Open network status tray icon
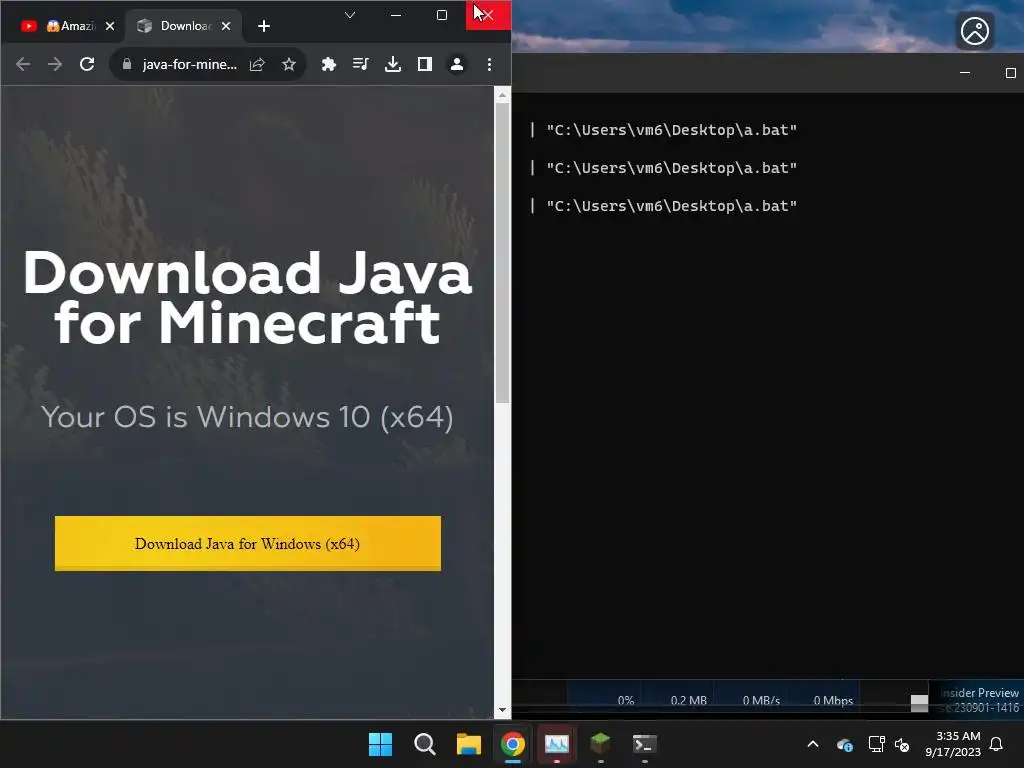This screenshot has height=768, width=1024. (876, 744)
